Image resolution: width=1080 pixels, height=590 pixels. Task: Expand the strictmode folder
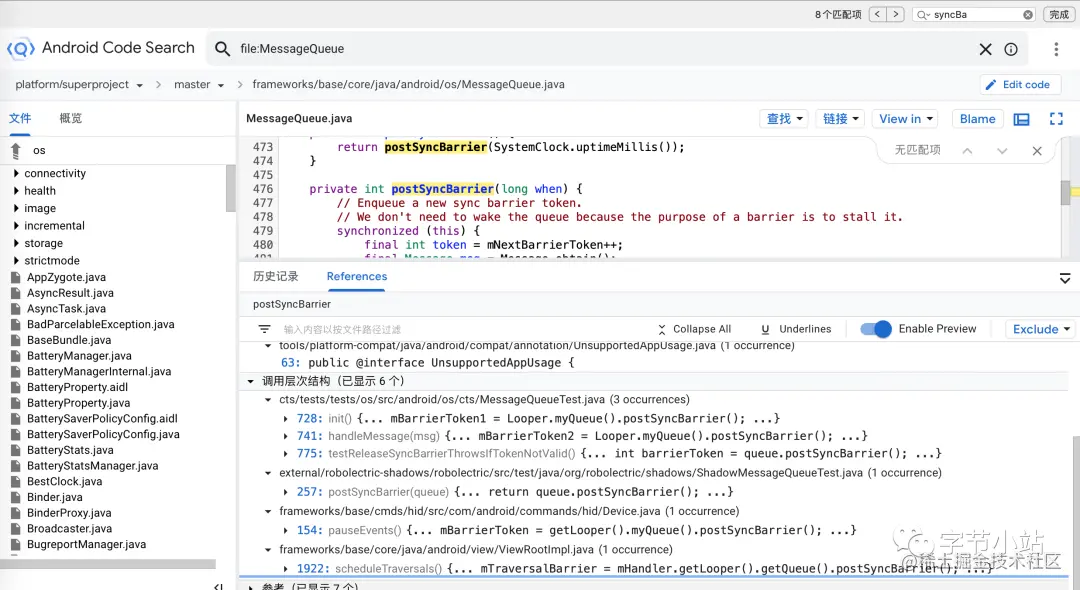[x=16, y=260]
